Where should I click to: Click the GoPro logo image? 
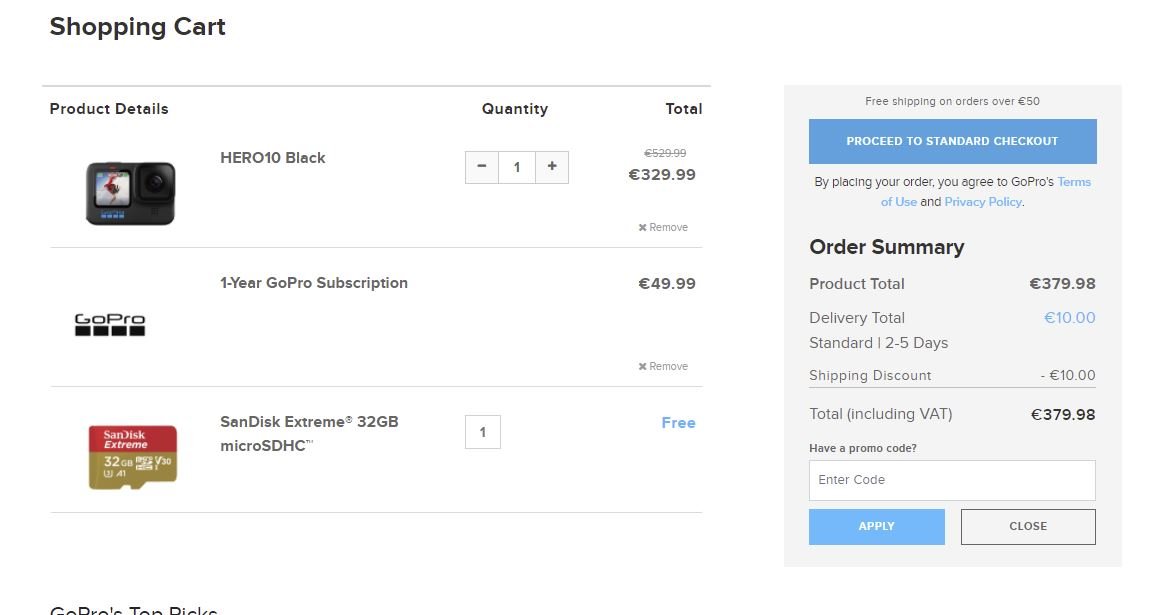(x=110, y=325)
